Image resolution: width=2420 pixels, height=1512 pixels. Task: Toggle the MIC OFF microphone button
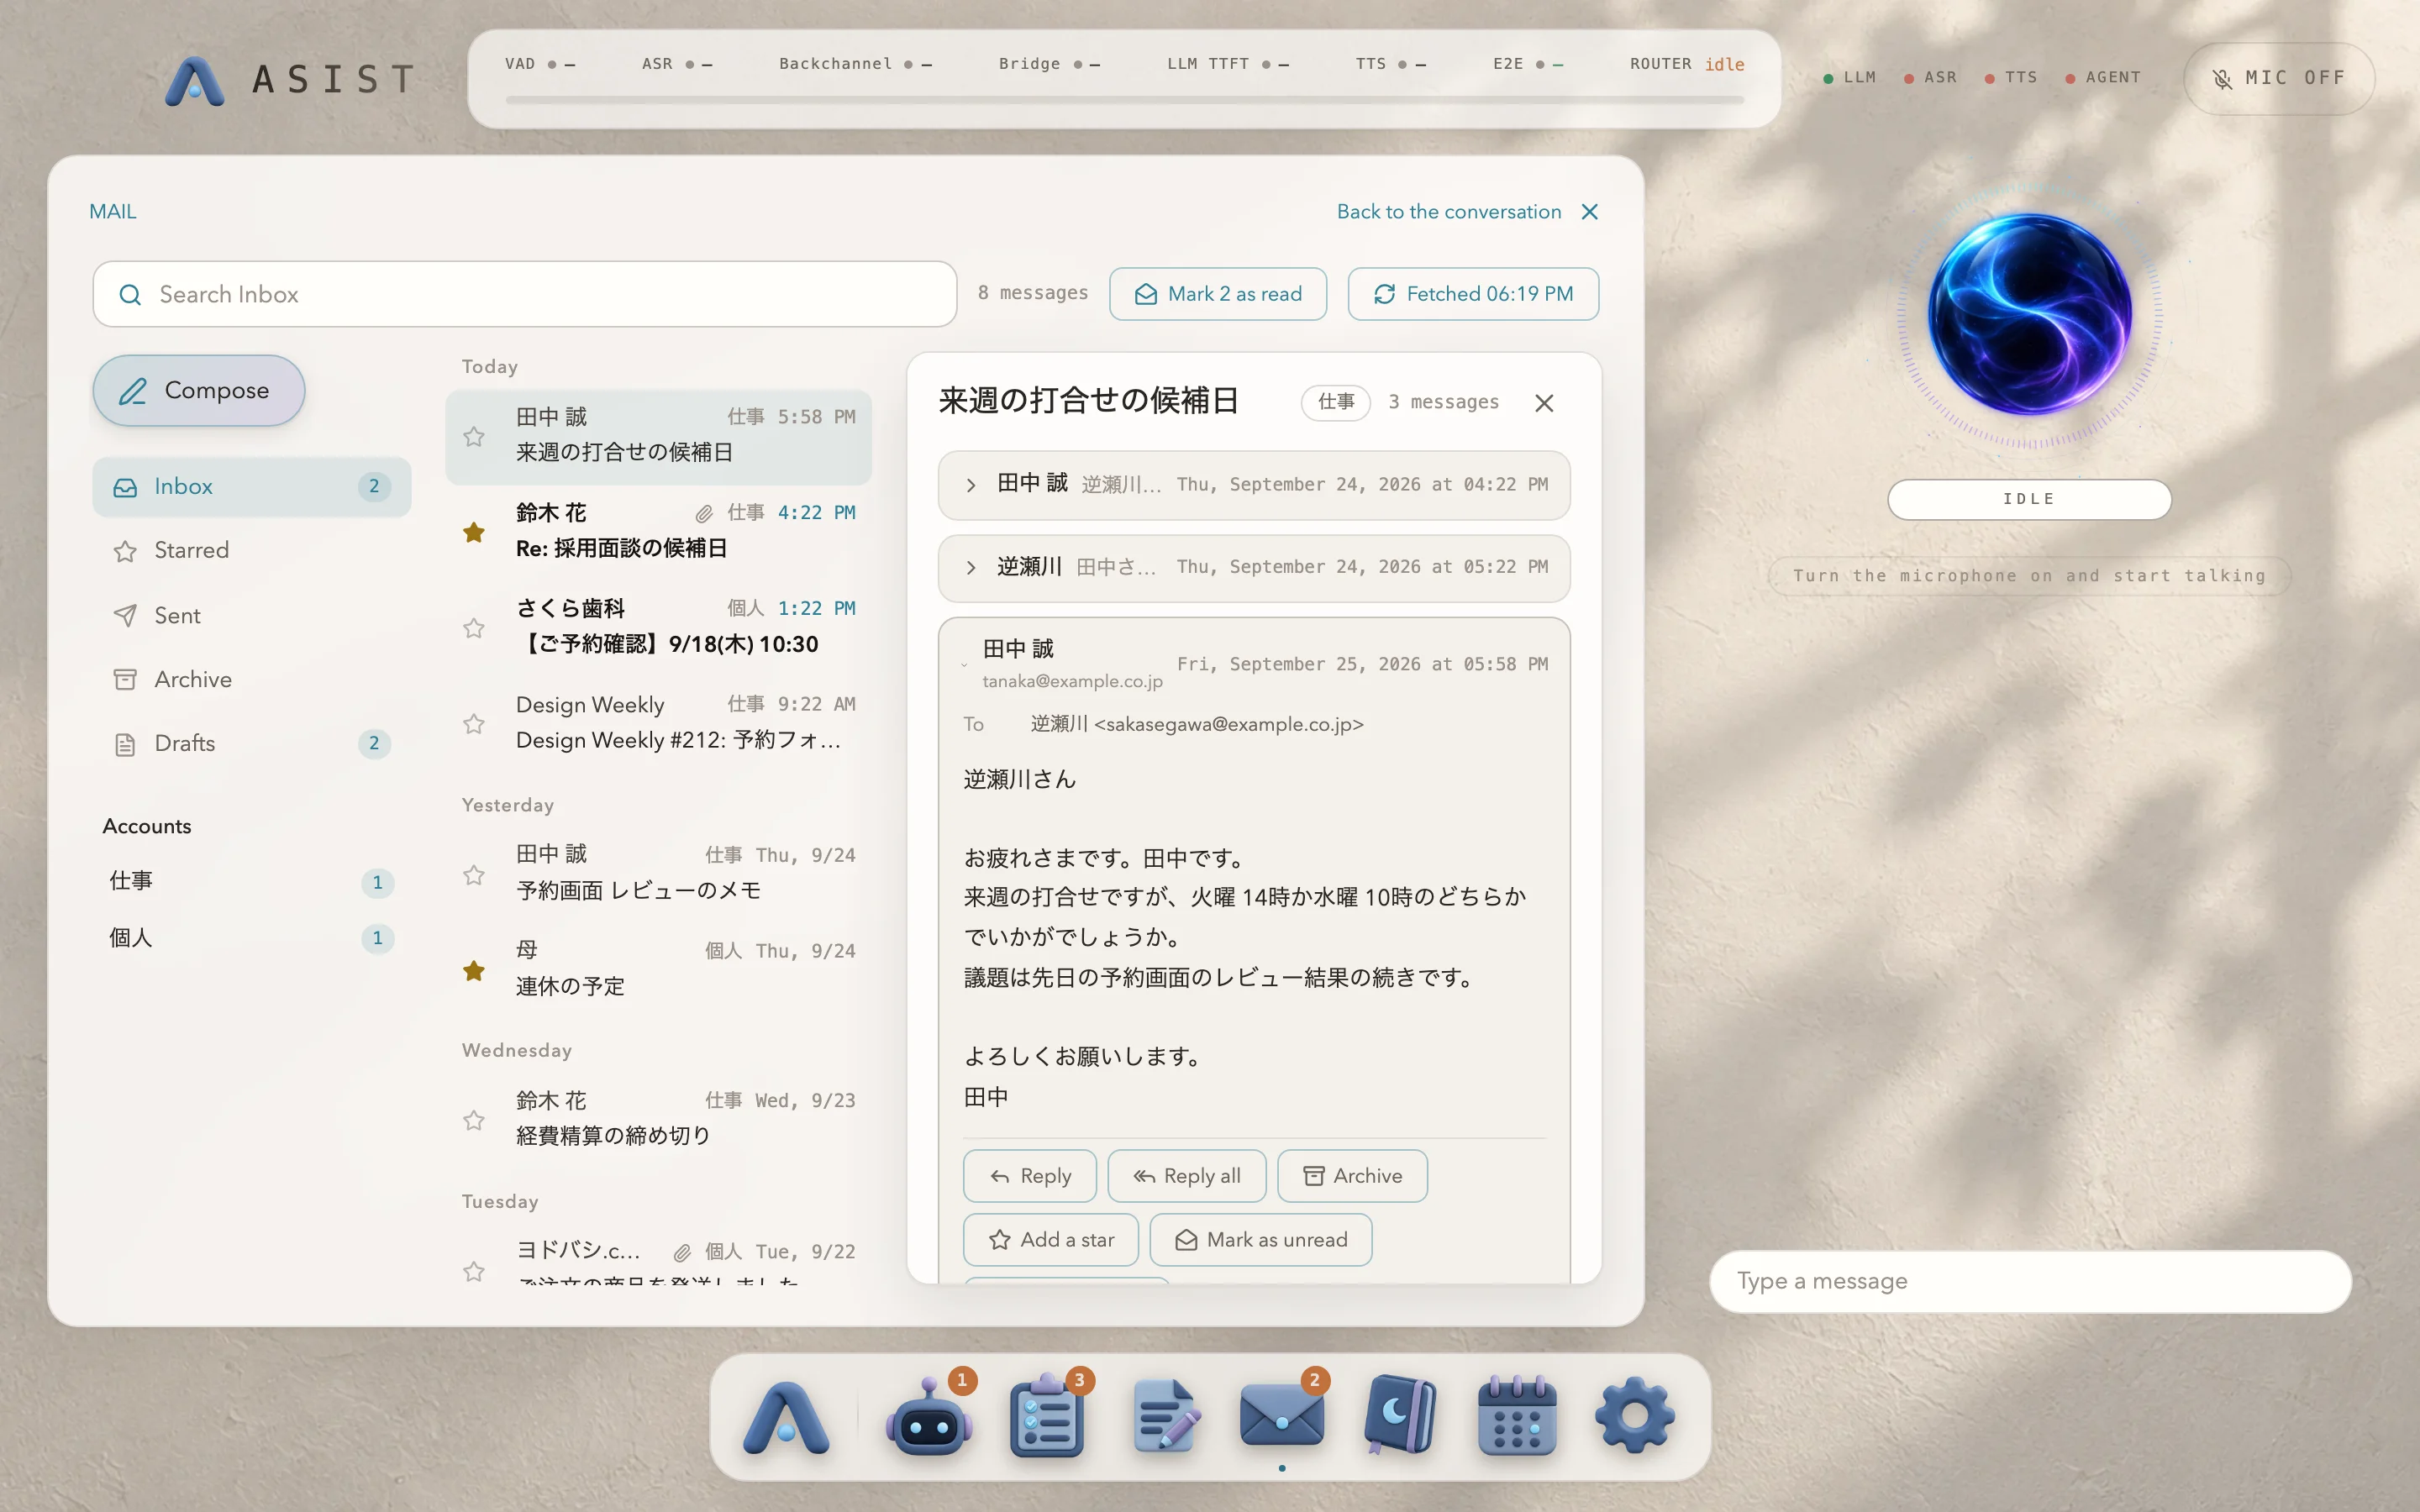[x=2279, y=78]
